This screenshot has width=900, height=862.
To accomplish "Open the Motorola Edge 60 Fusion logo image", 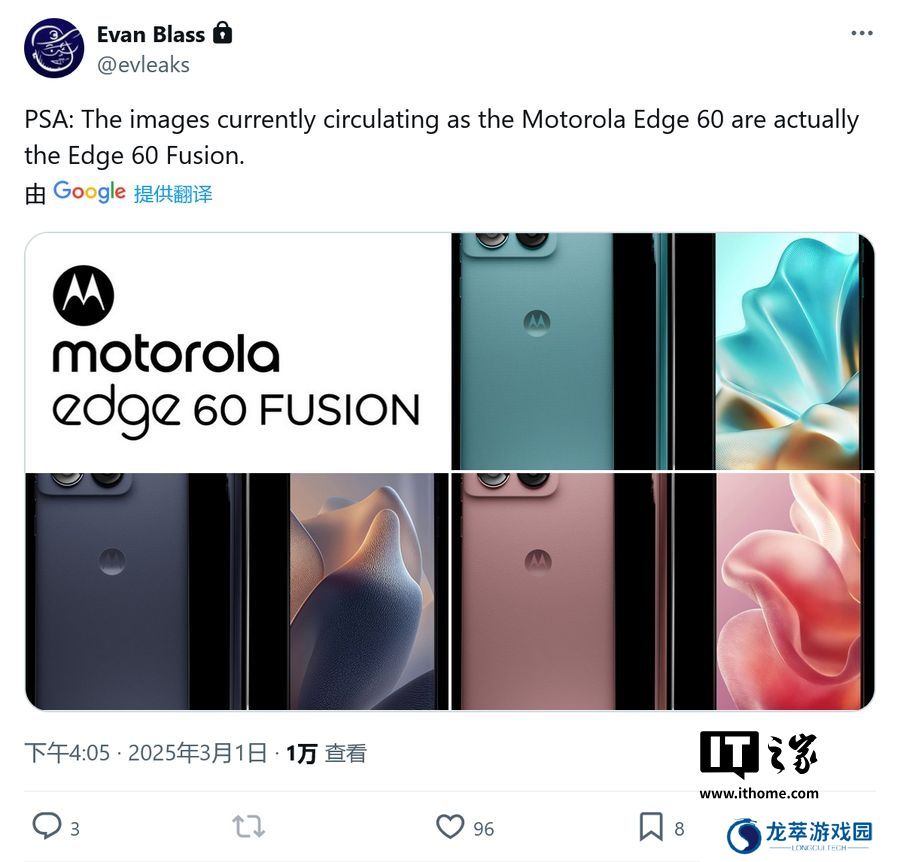I will click(x=237, y=351).
